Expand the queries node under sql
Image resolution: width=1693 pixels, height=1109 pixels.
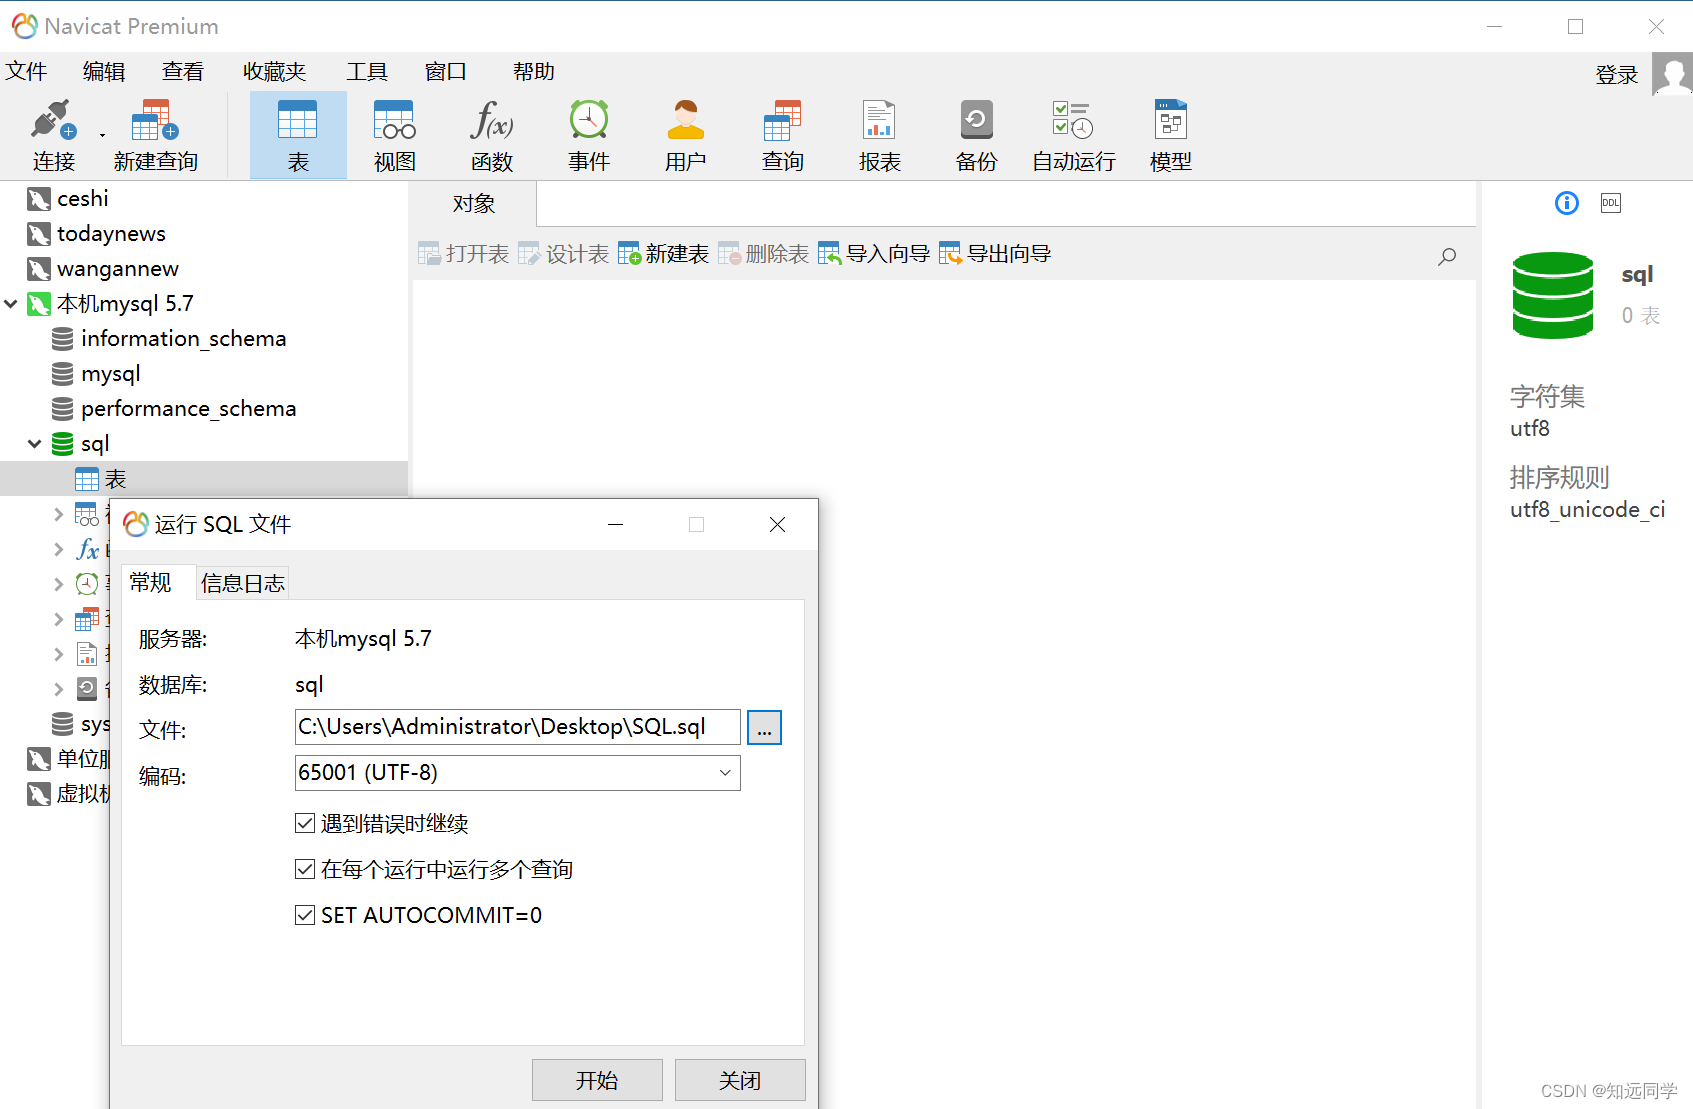[58, 619]
